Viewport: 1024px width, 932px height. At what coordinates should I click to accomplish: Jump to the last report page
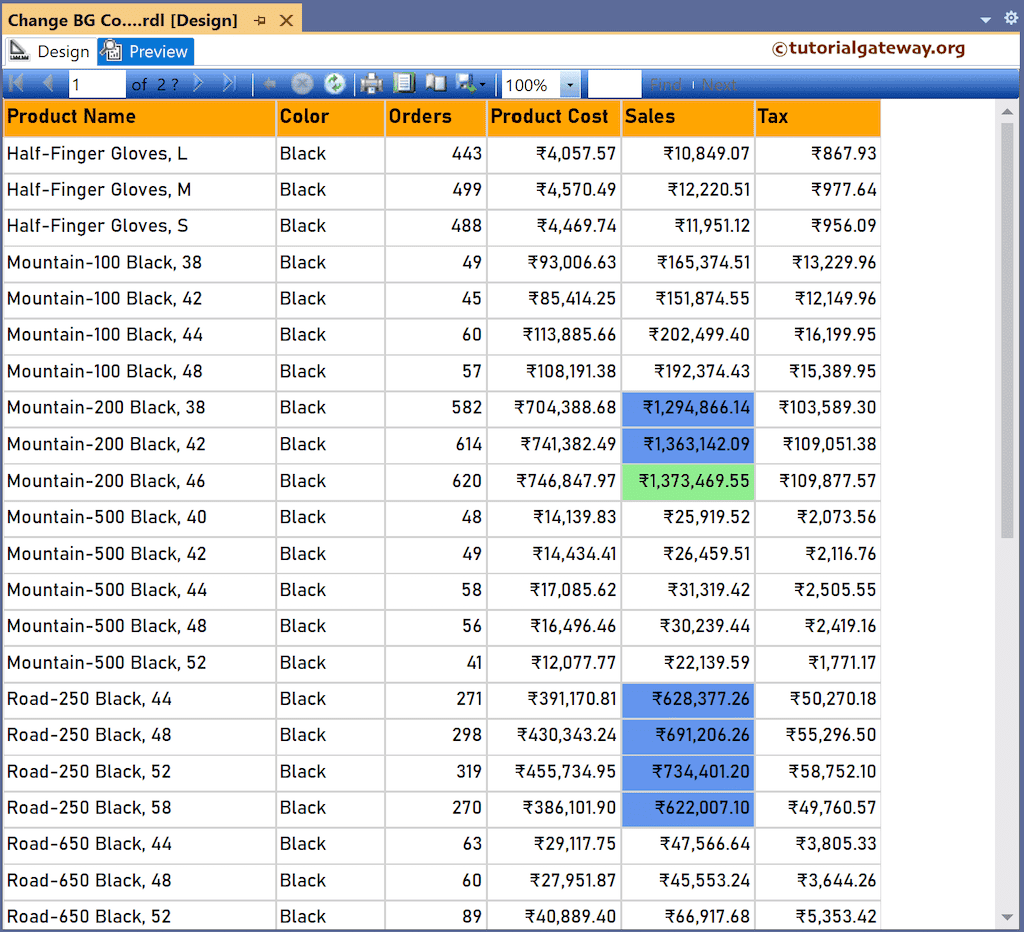coord(229,84)
